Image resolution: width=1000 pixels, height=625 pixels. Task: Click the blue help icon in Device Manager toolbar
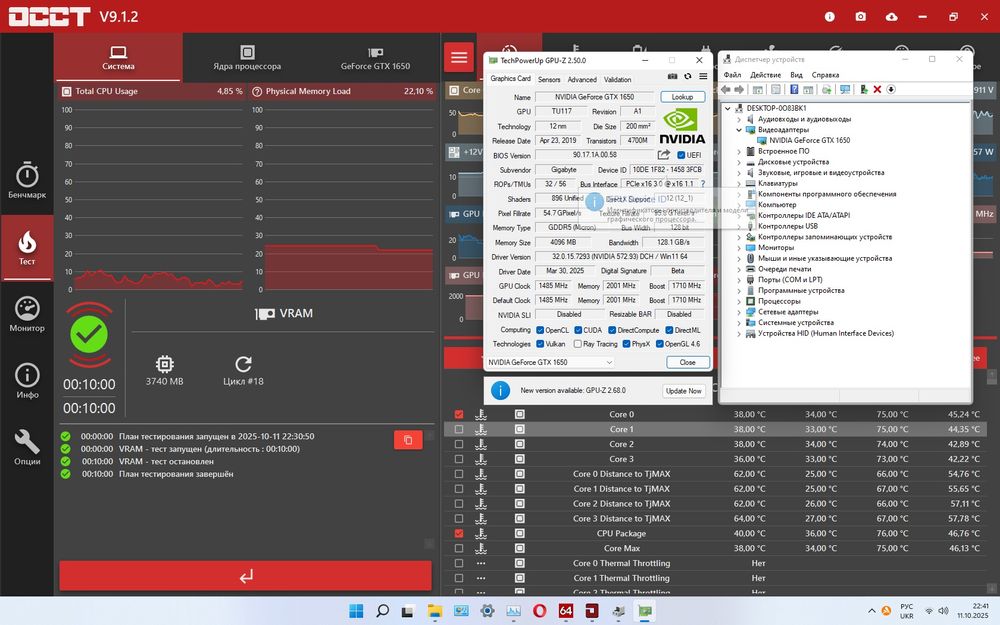794,89
